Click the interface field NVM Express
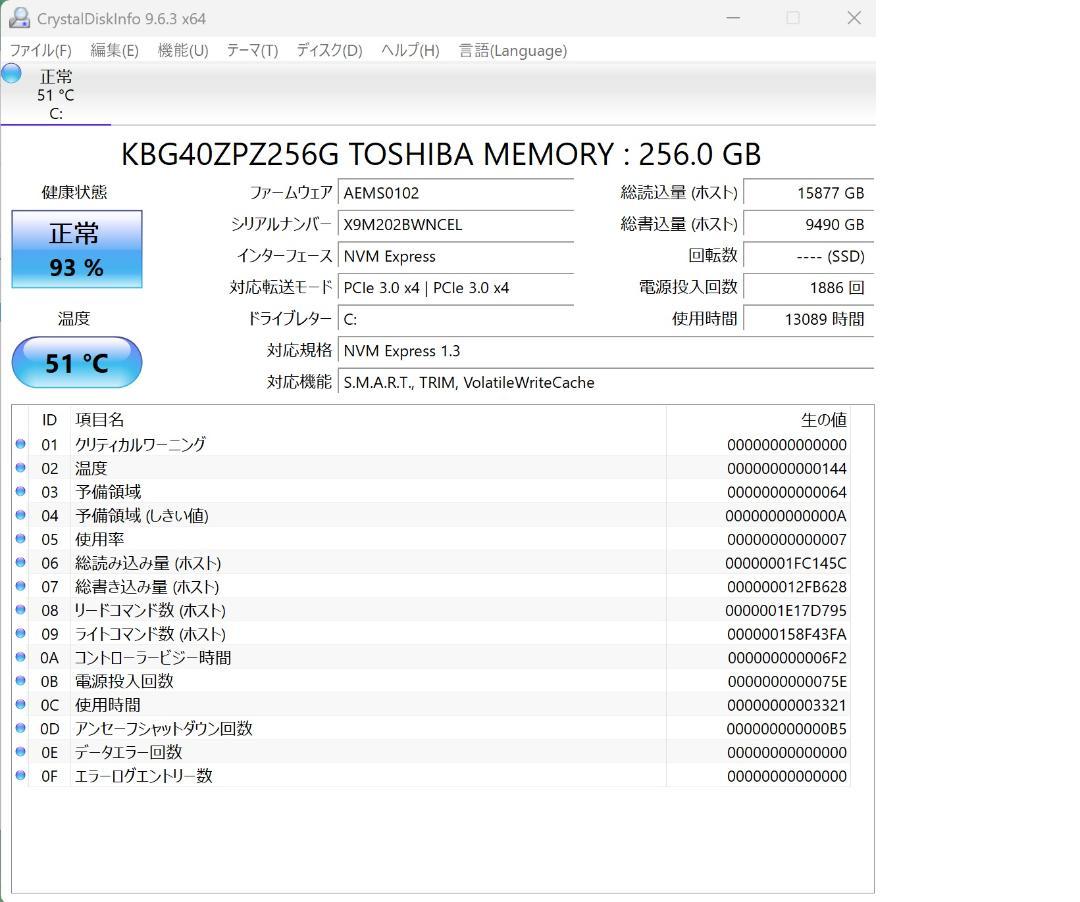This screenshot has width=1080, height=902. (x=456, y=256)
